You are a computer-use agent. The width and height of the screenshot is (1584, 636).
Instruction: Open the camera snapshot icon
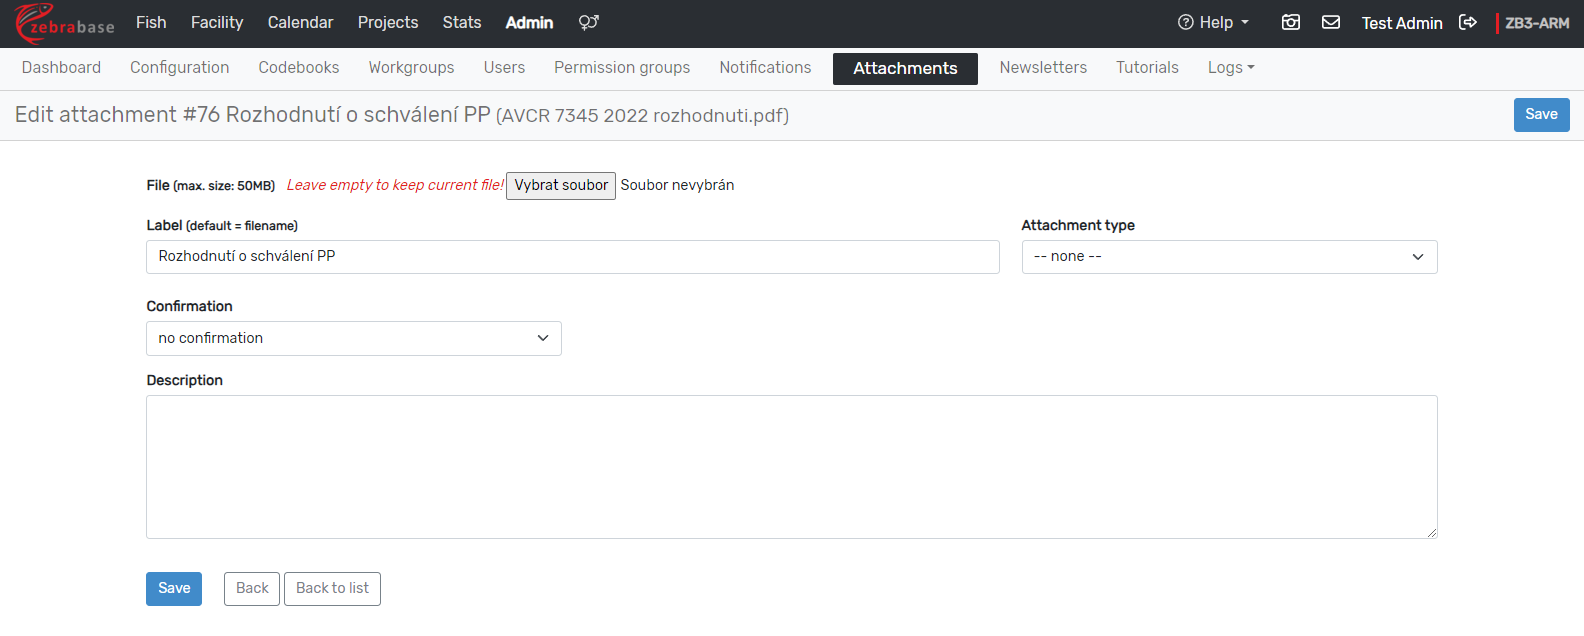[x=1291, y=22]
